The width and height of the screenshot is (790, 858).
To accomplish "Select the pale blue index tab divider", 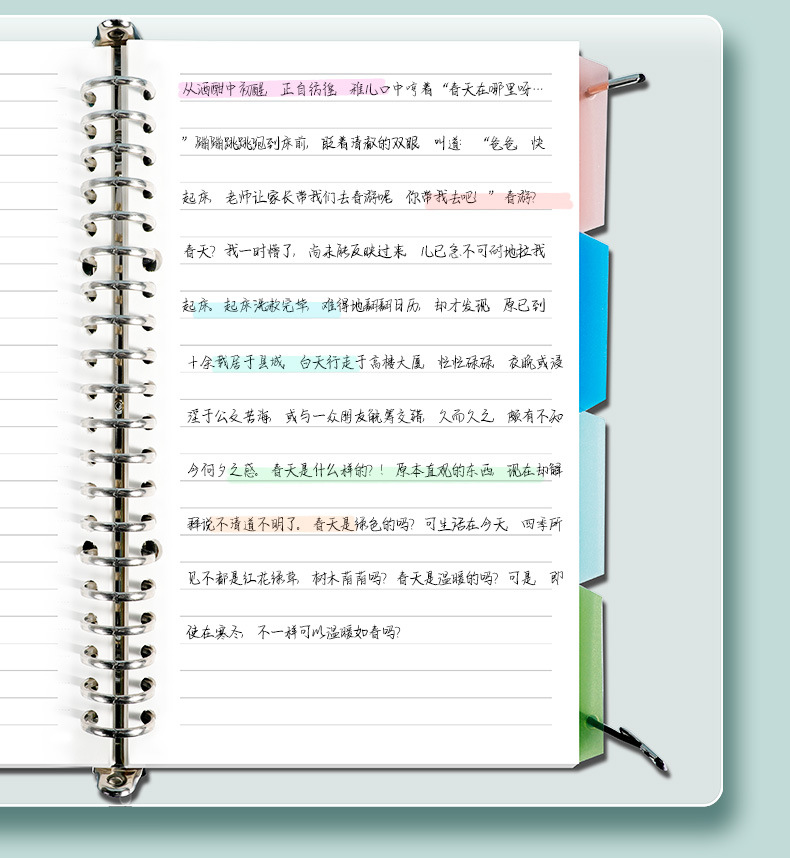I will tap(592, 498).
